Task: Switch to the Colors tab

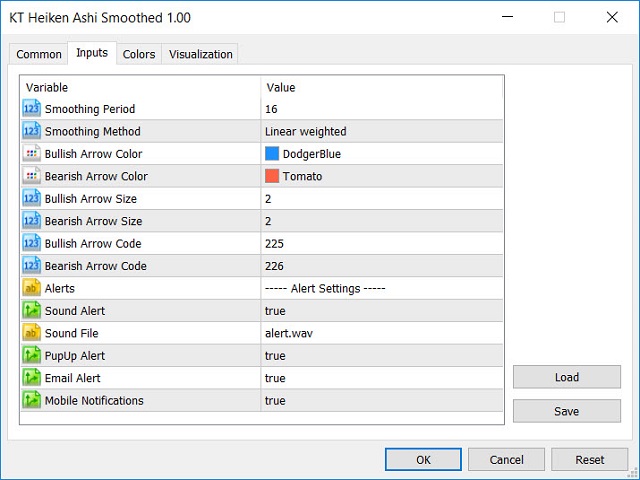Action: [139, 54]
